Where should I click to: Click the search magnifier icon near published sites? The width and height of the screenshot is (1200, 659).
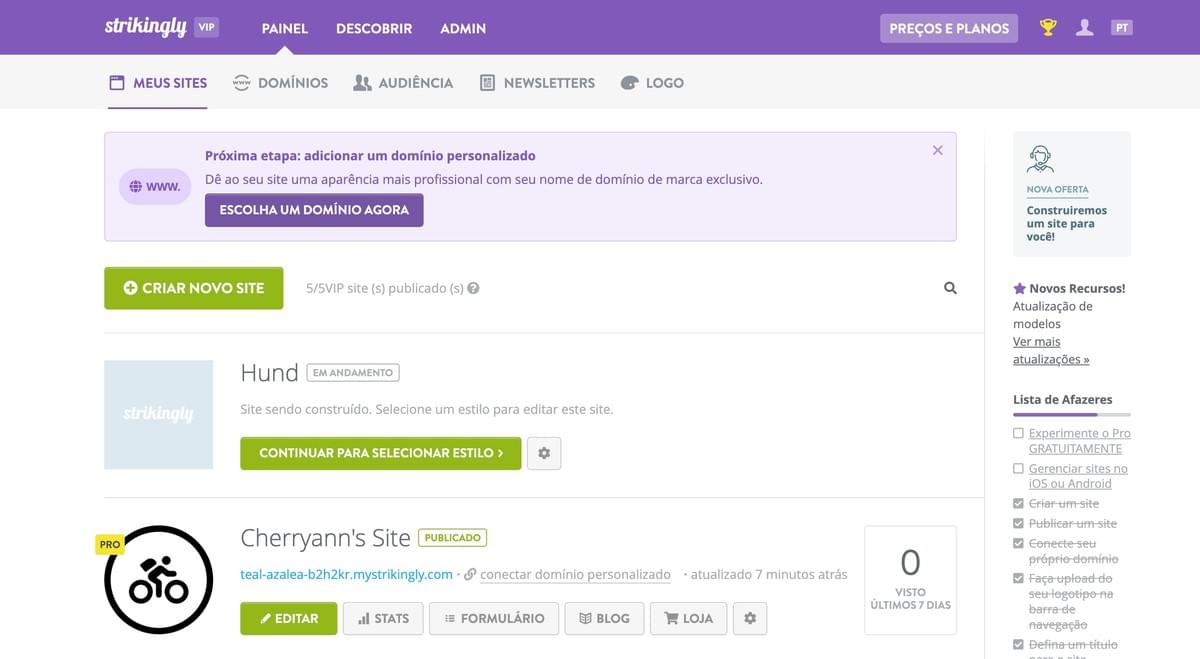(x=949, y=288)
